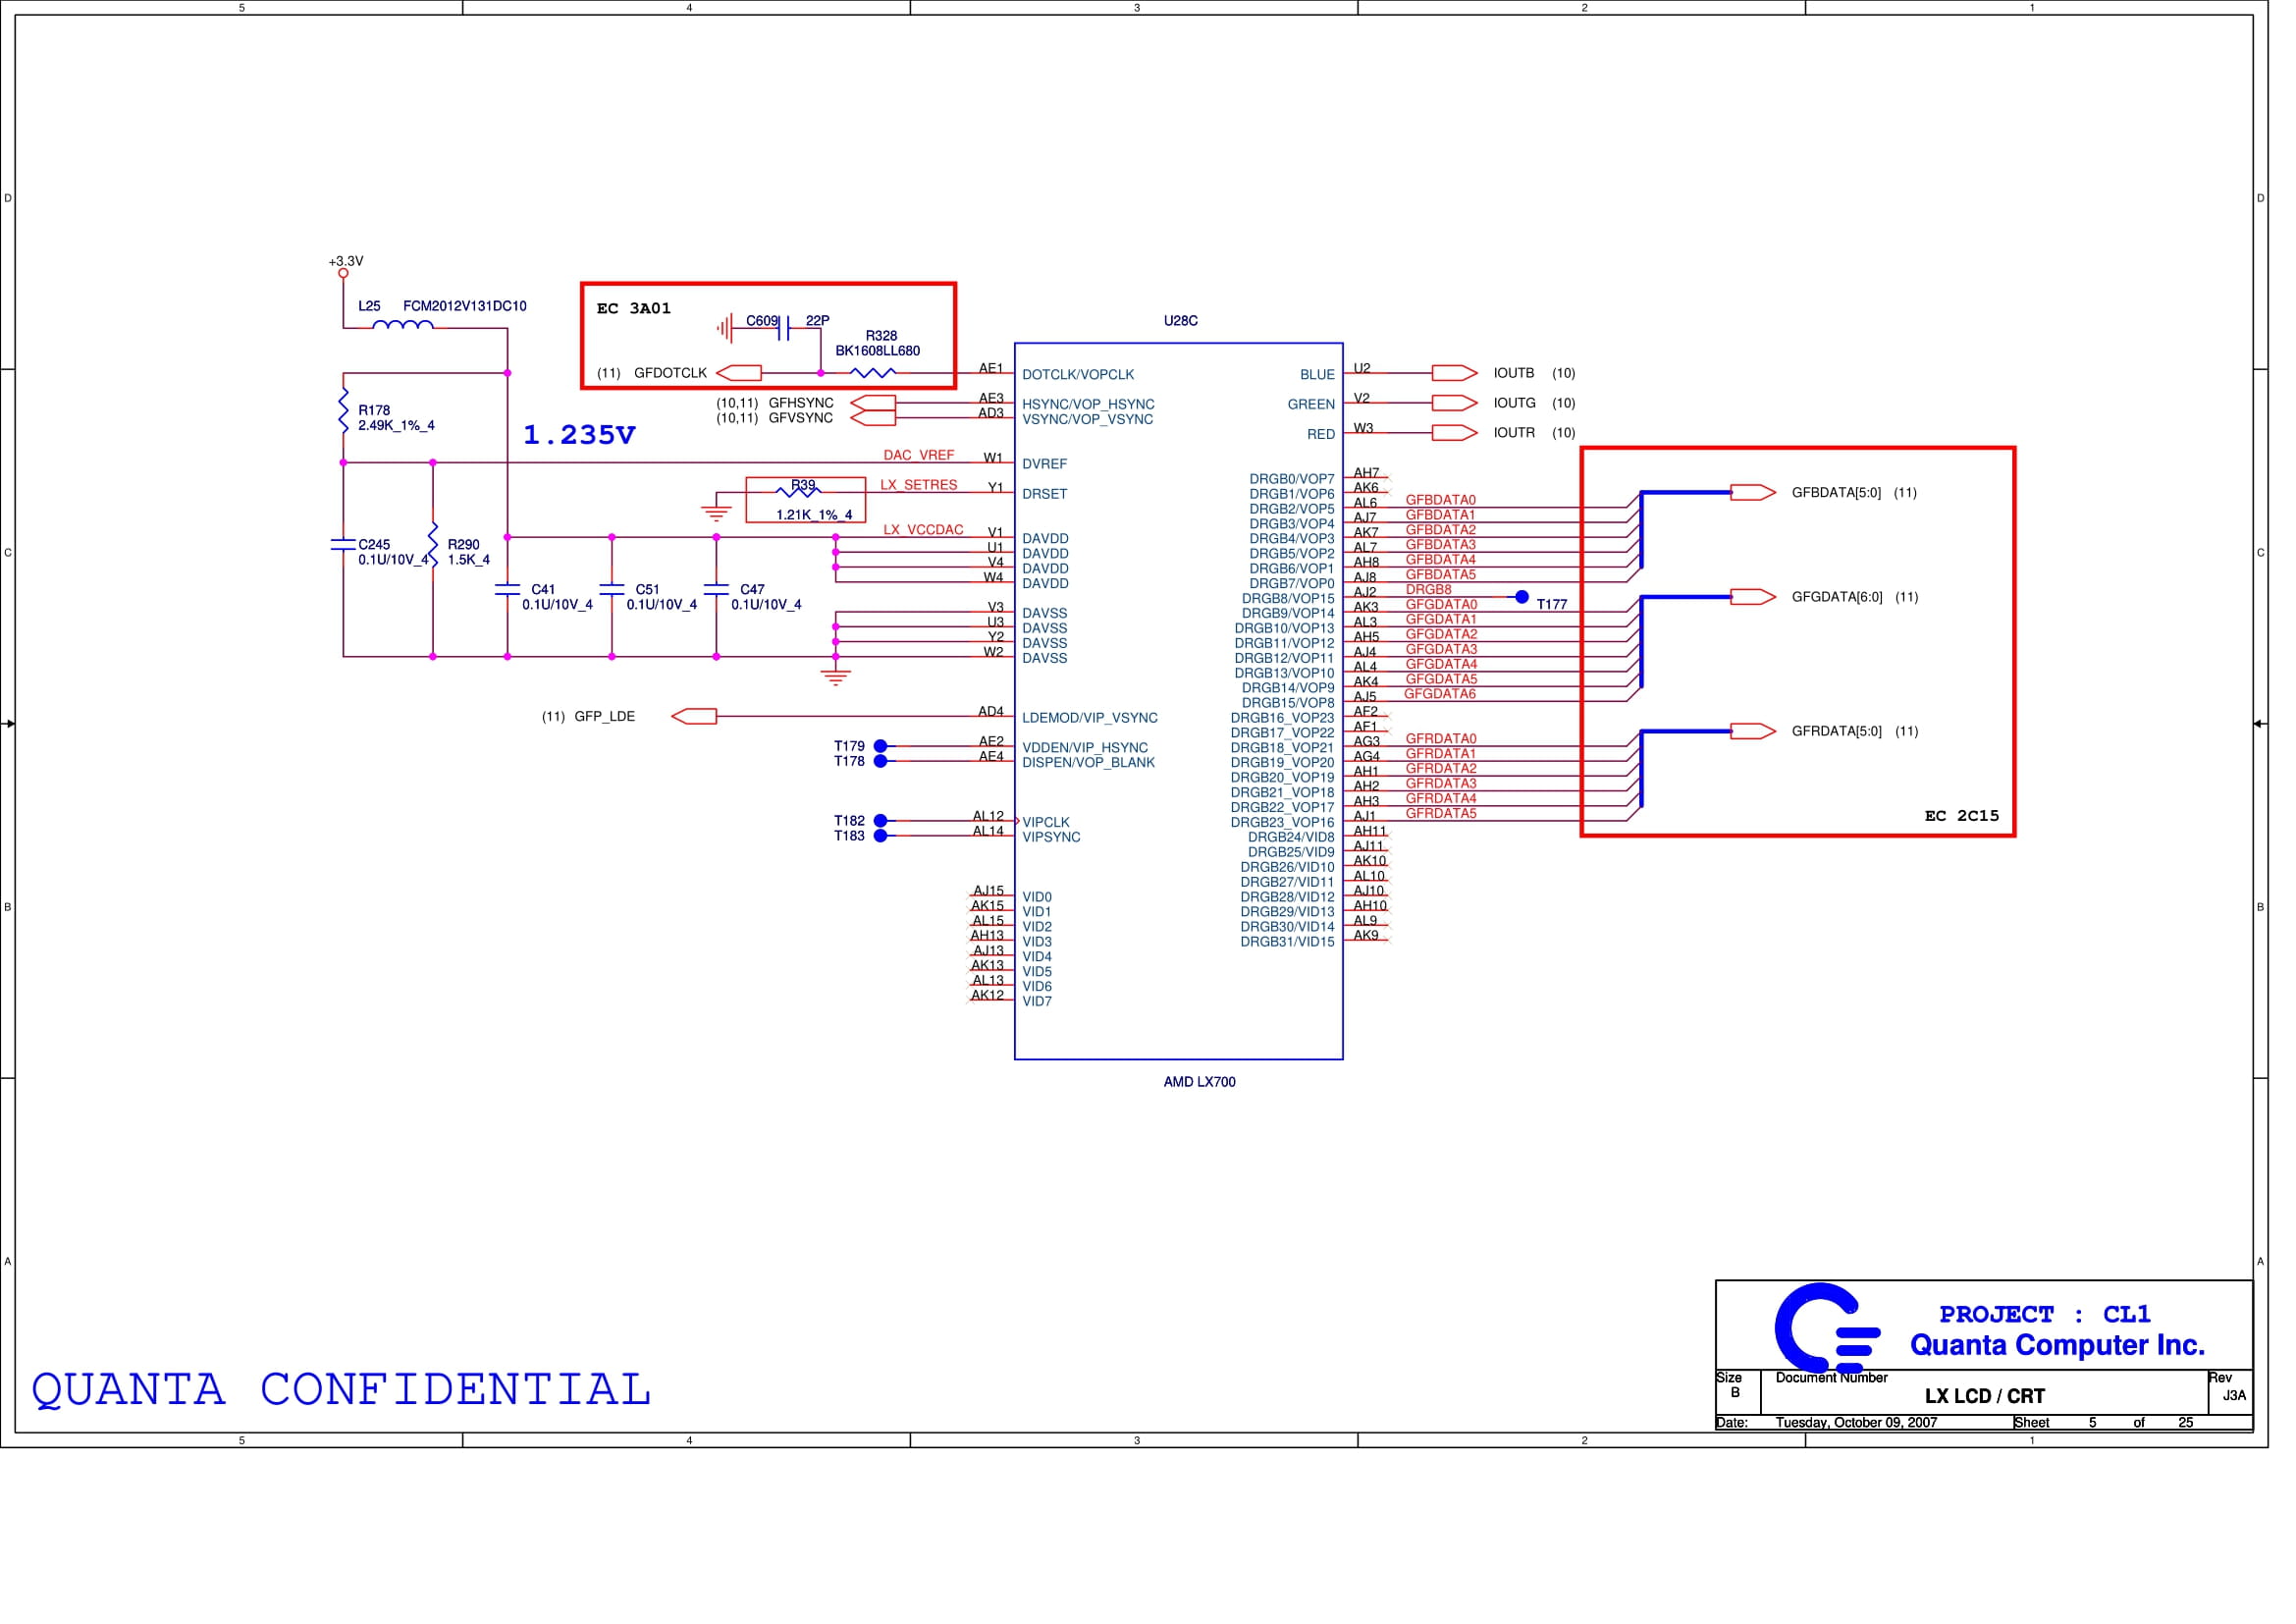Select the GFGDATA6 net label

(x=1440, y=695)
